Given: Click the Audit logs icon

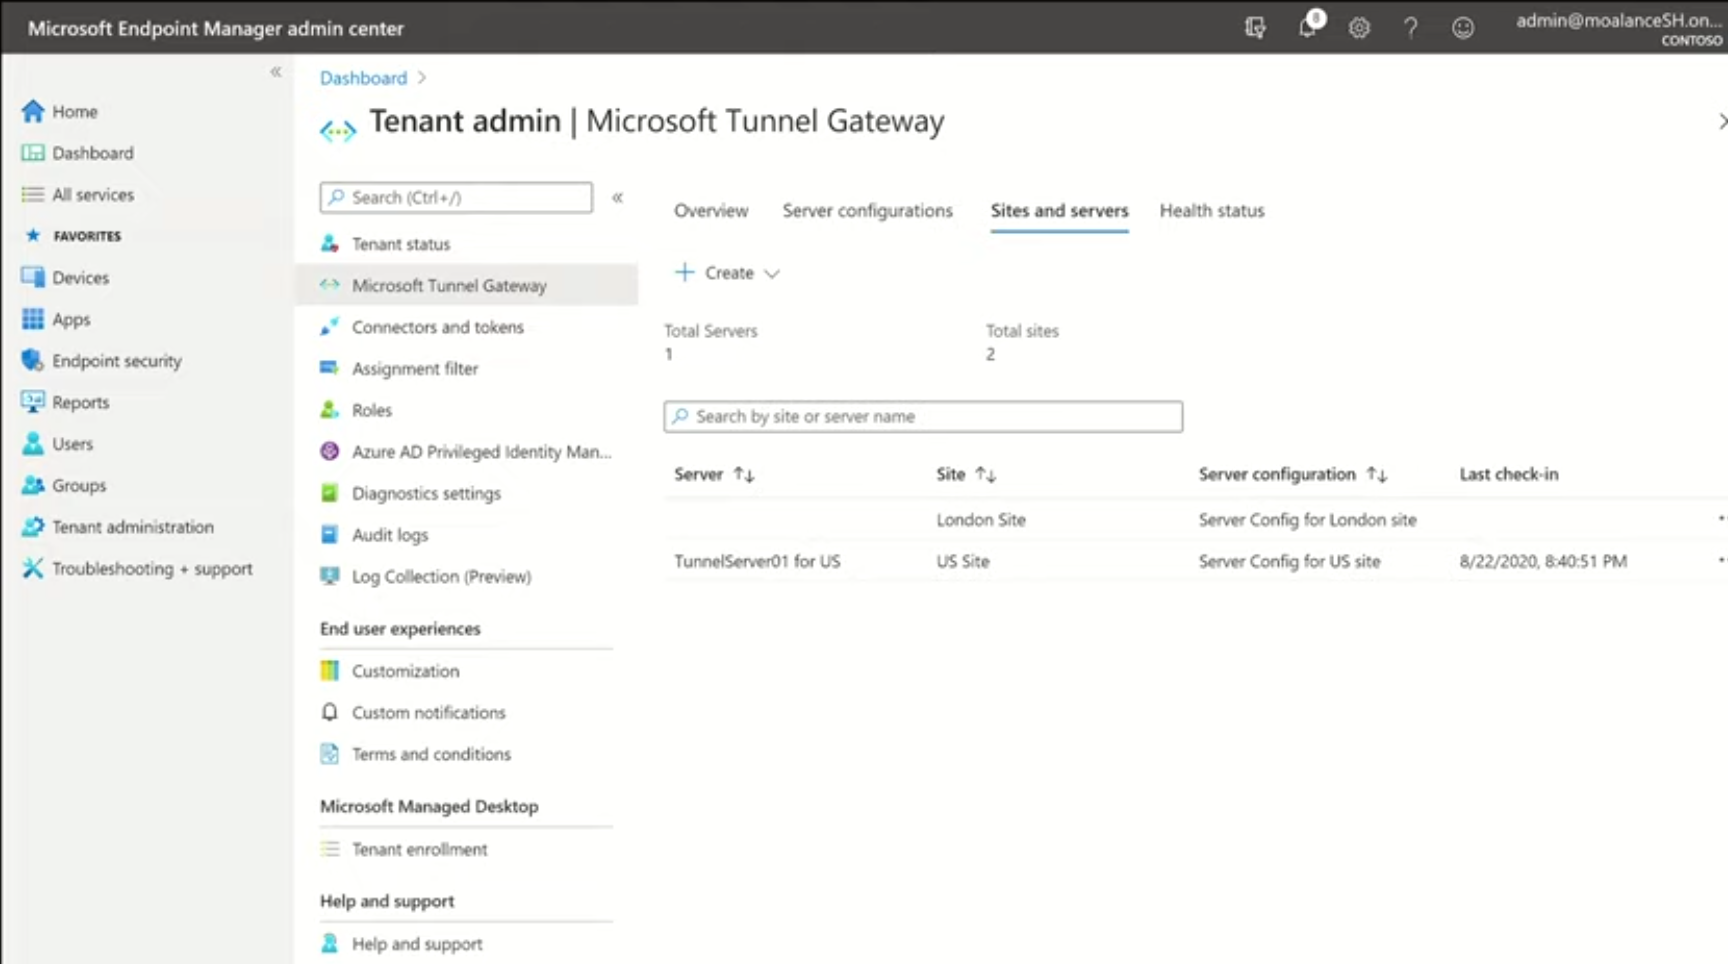Looking at the screenshot, I should coord(329,535).
